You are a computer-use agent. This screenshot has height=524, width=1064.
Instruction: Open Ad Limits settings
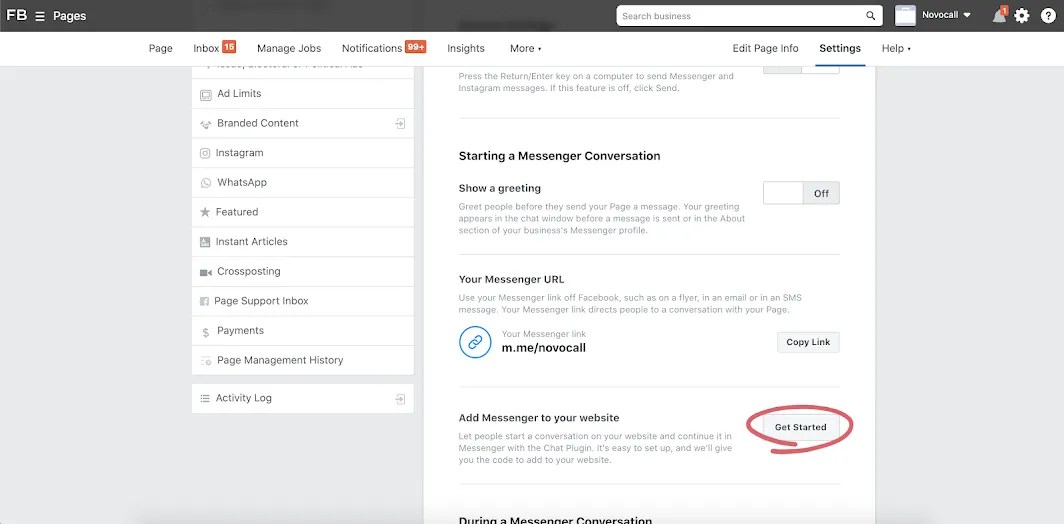(303, 94)
